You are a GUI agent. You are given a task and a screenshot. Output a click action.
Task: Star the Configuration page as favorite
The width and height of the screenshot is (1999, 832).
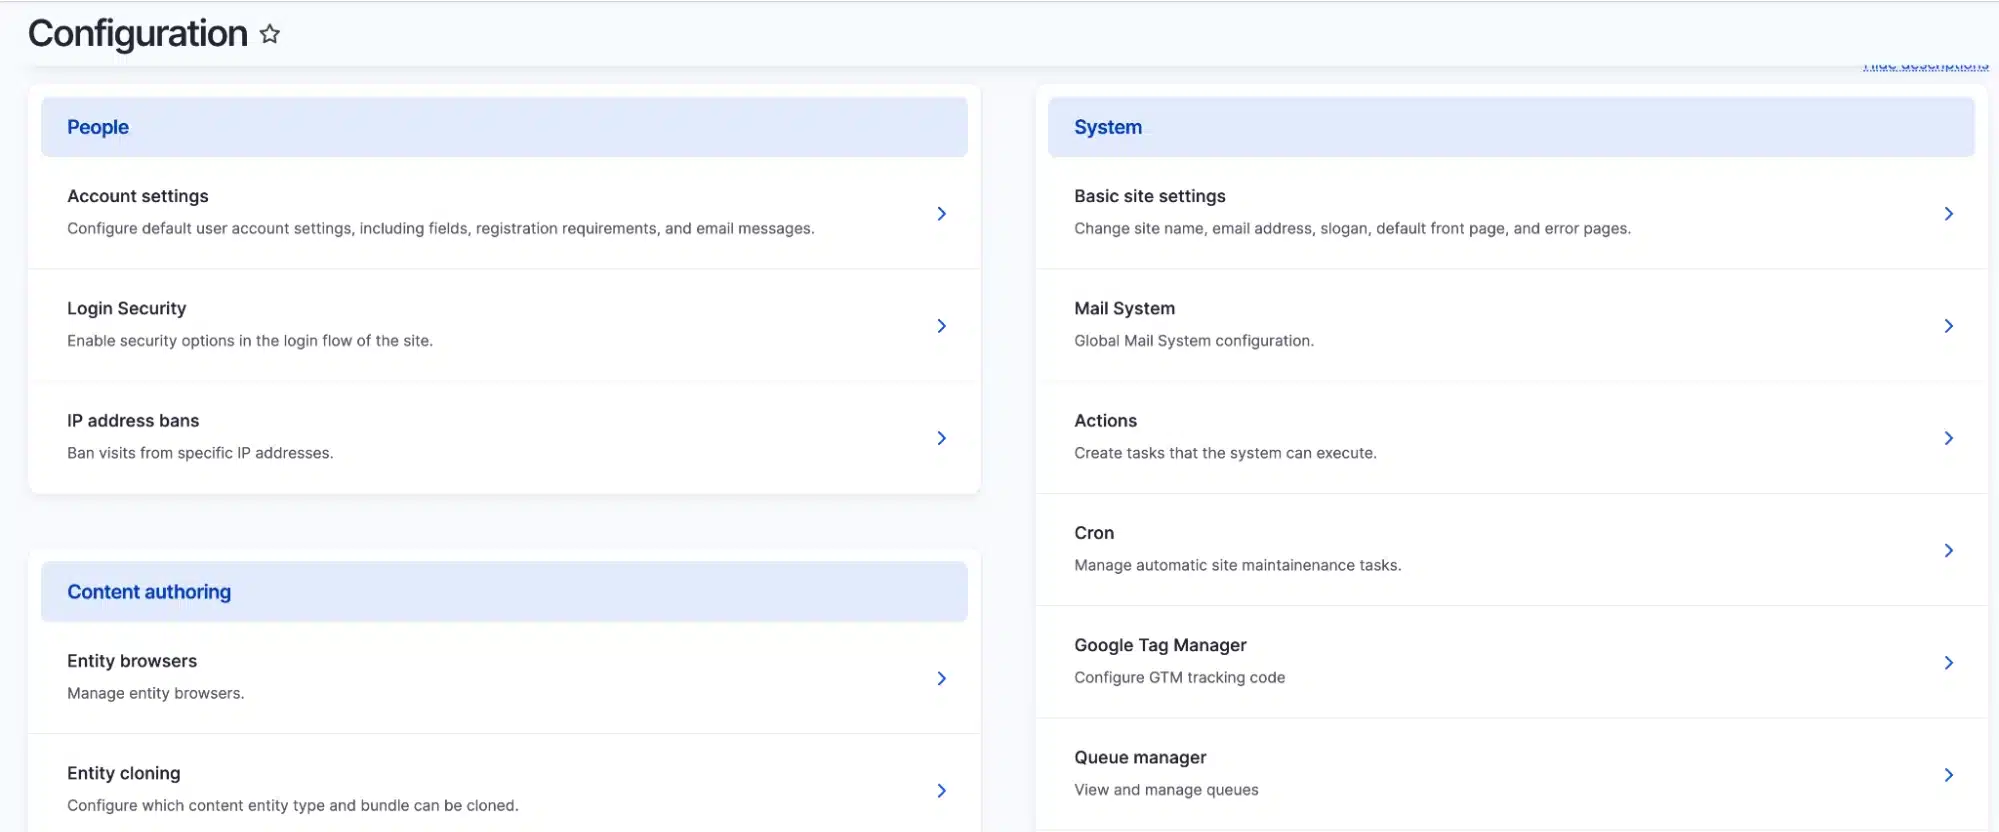point(270,34)
